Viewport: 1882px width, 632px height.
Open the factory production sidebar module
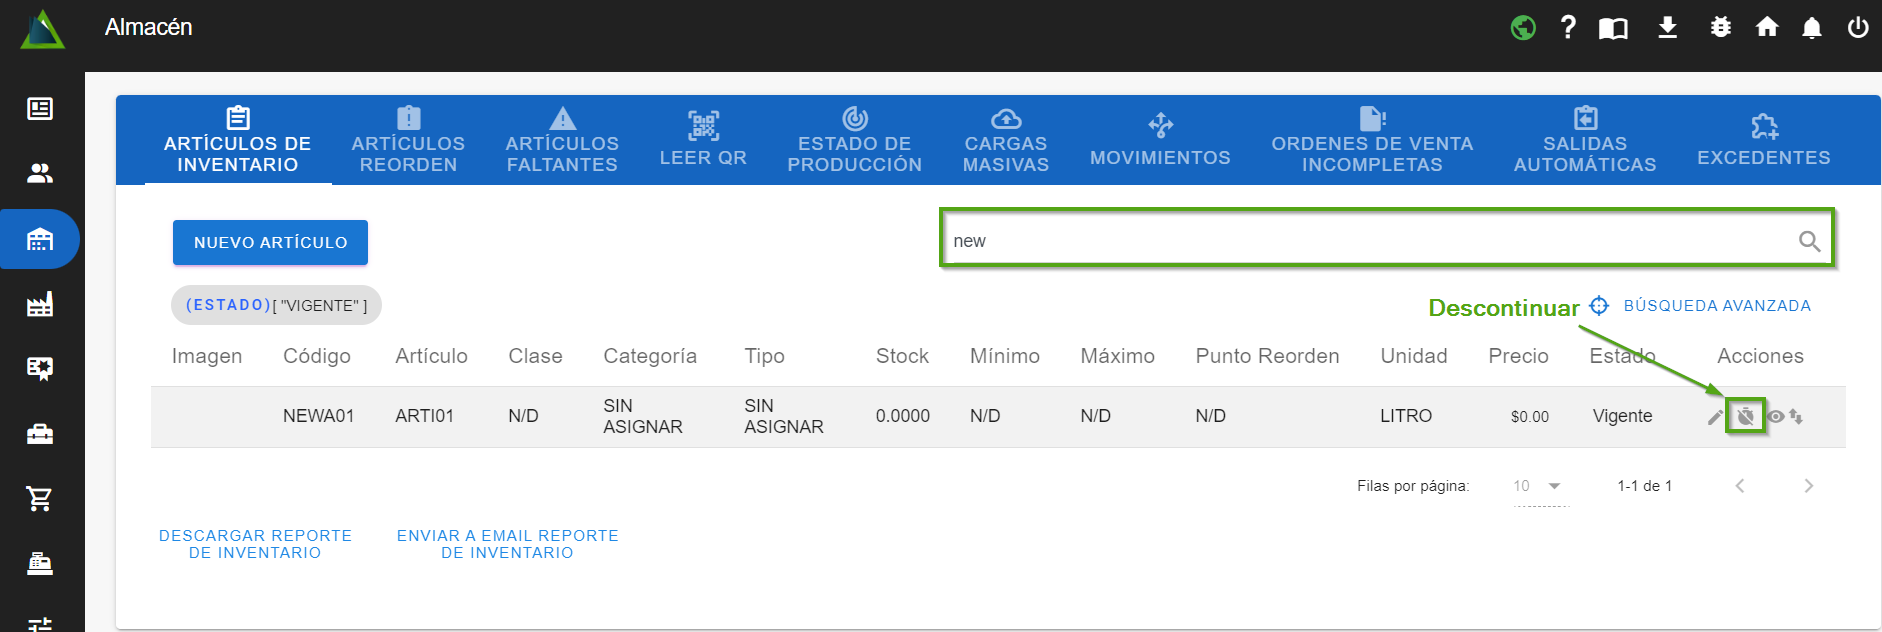coord(40,304)
